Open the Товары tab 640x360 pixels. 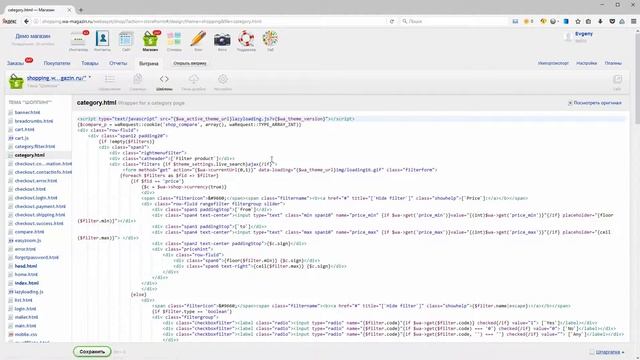90,63
